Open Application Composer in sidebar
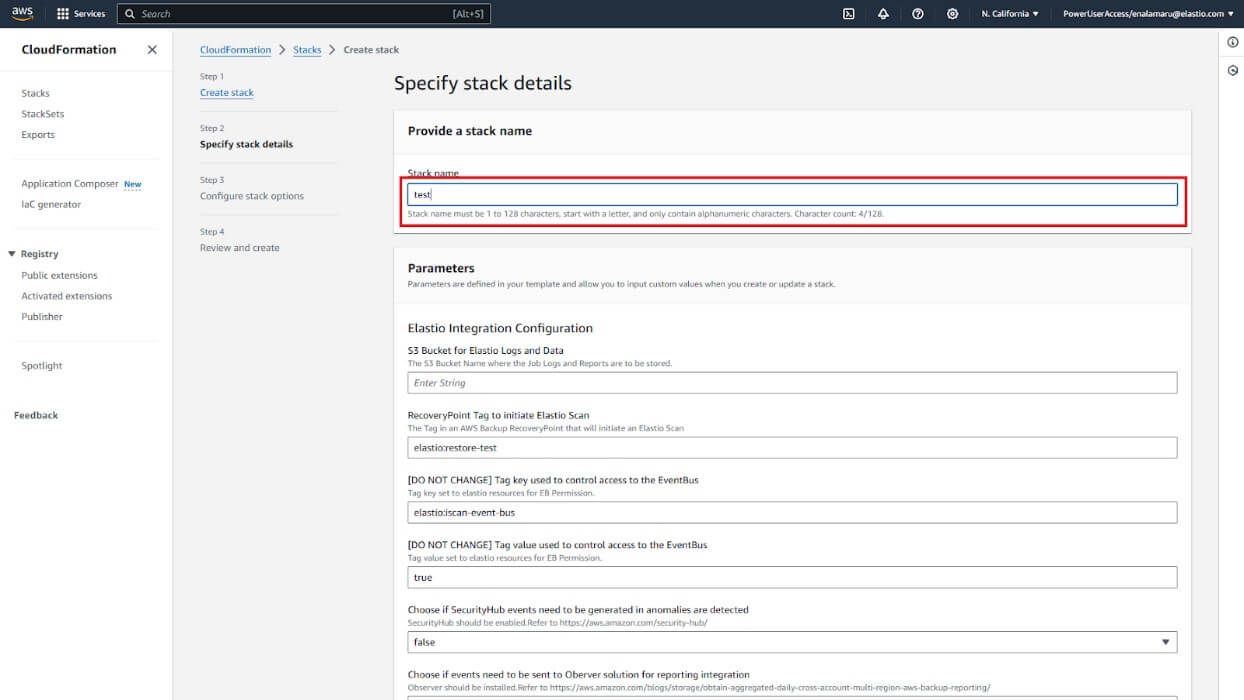This screenshot has height=700, width=1244. point(70,184)
